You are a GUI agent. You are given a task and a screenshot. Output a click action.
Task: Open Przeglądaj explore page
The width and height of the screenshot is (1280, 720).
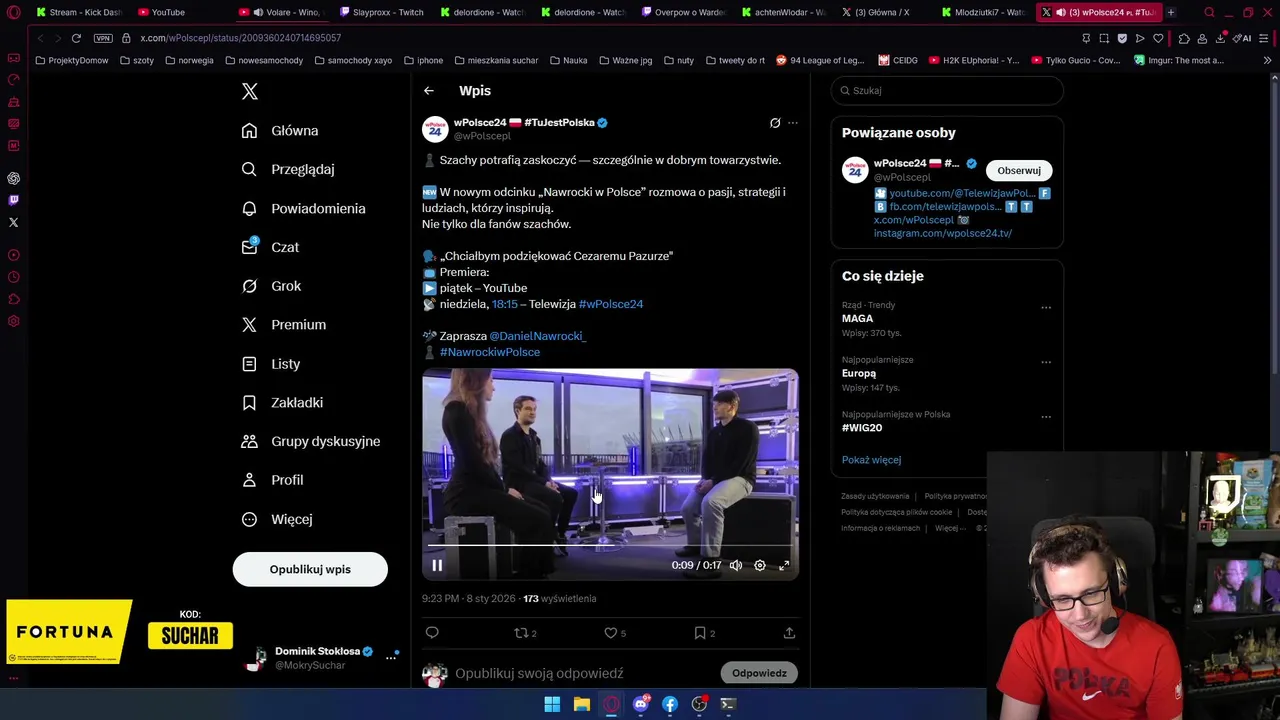[289, 169]
